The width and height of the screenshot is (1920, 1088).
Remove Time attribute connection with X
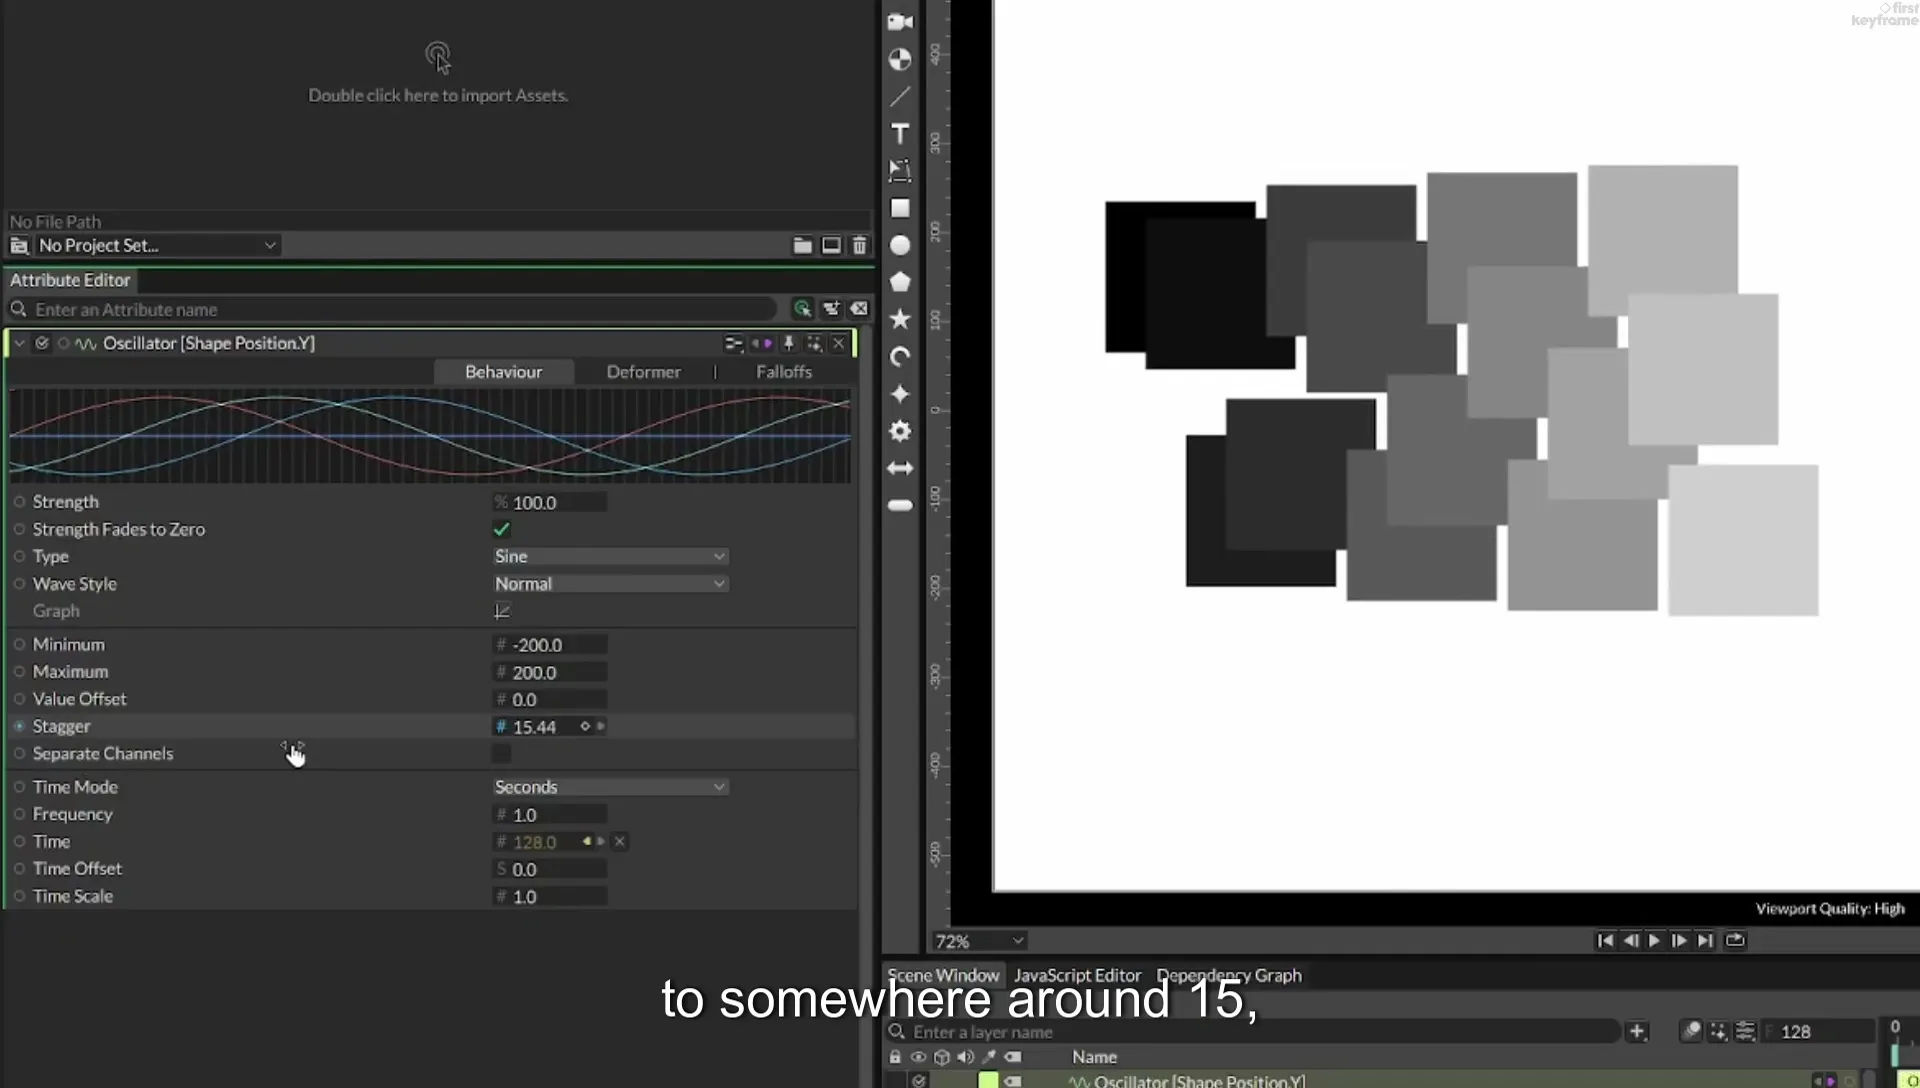coord(620,841)
